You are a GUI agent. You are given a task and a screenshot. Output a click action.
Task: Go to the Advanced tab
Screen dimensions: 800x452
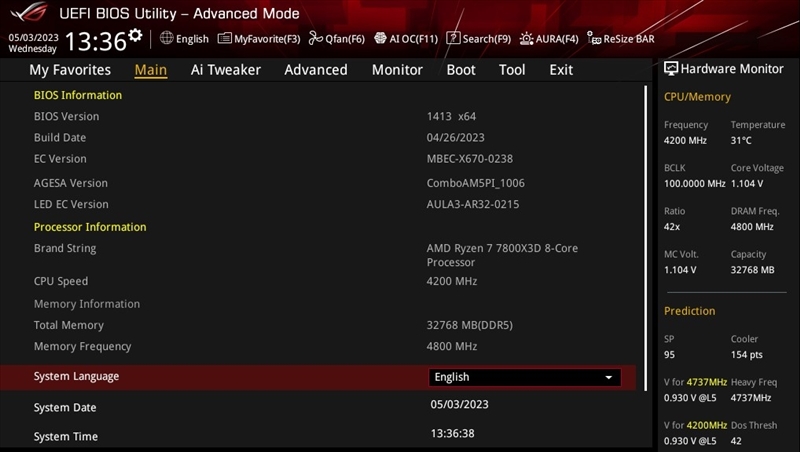coord(316,70)
